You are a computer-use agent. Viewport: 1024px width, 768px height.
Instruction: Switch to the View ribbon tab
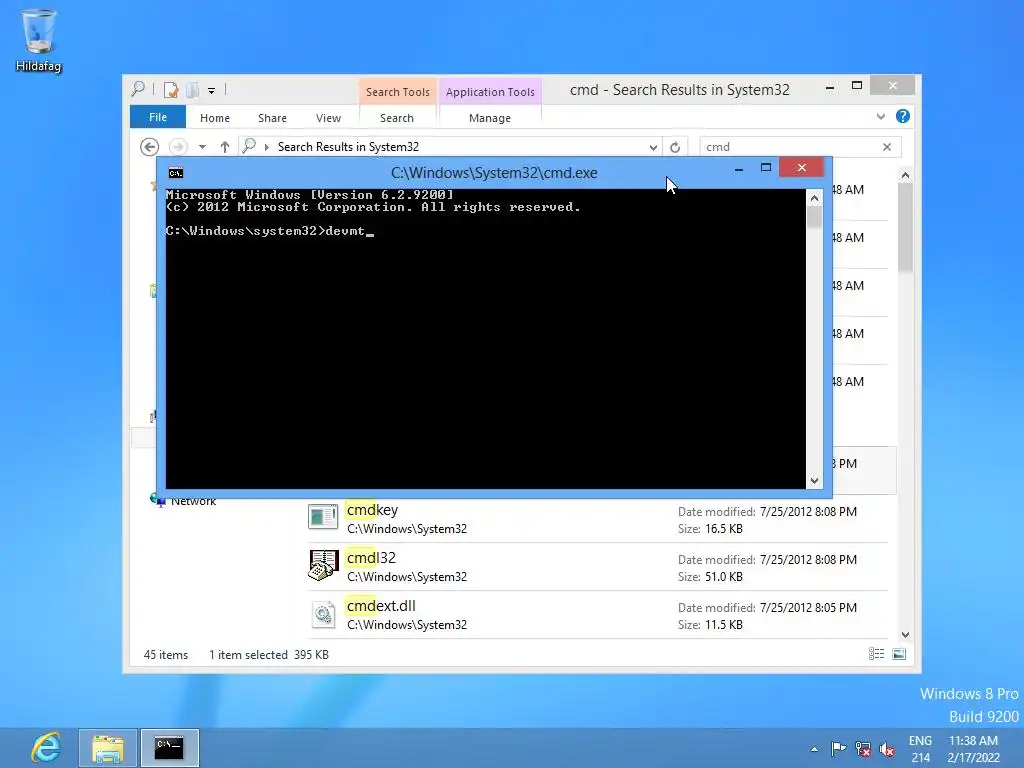328,118
